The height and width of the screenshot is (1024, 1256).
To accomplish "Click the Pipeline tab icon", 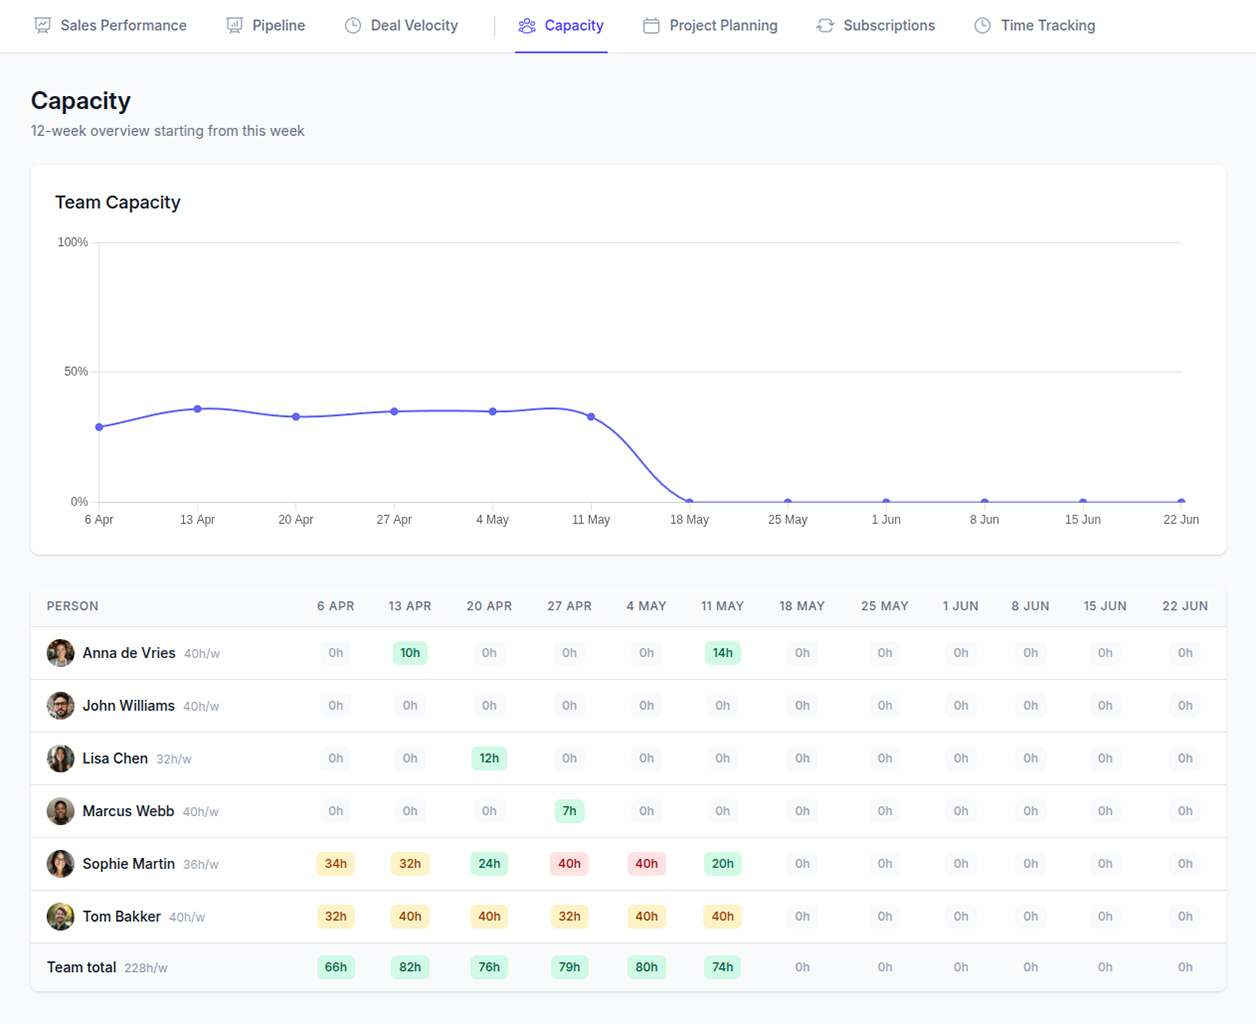I will (x=234, y=26).
